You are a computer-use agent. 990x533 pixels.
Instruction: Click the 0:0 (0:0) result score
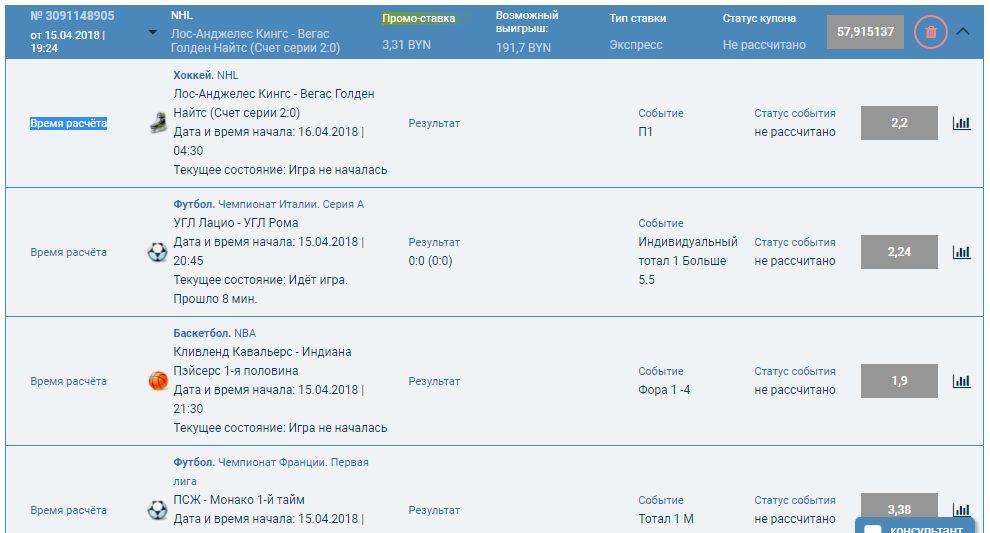(x=431, y=261)
